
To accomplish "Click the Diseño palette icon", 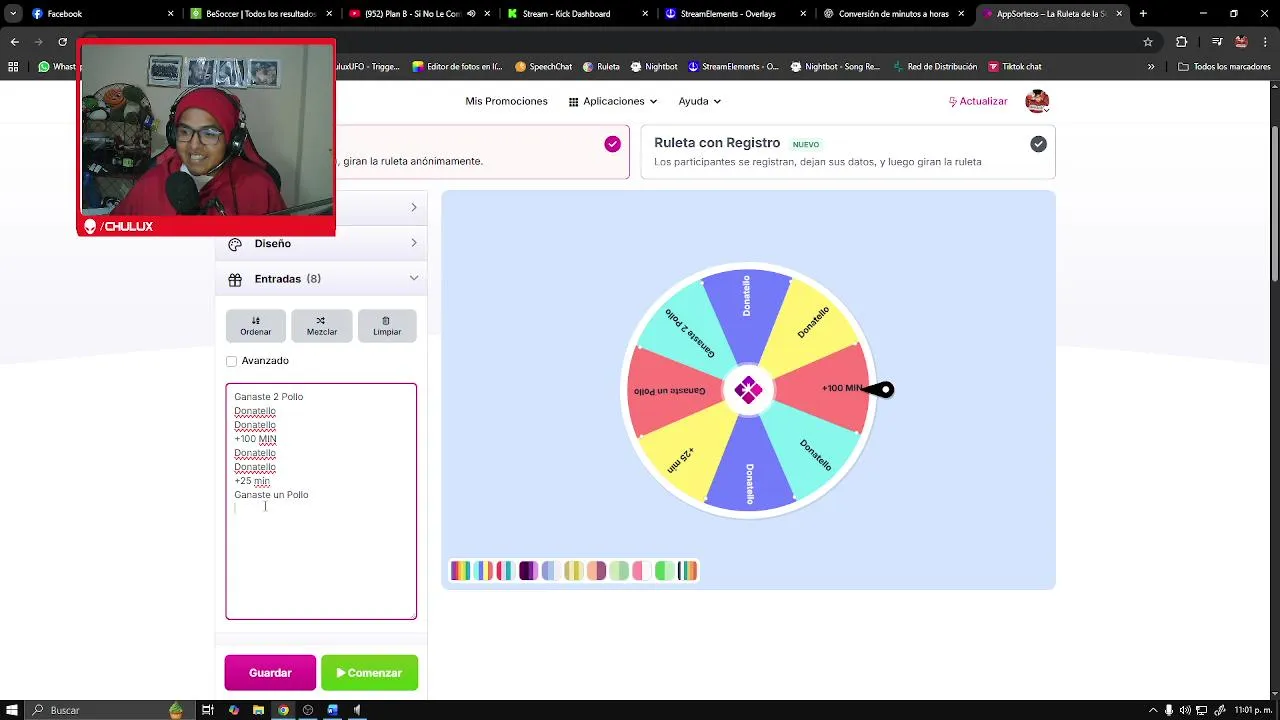I will 235,244.
